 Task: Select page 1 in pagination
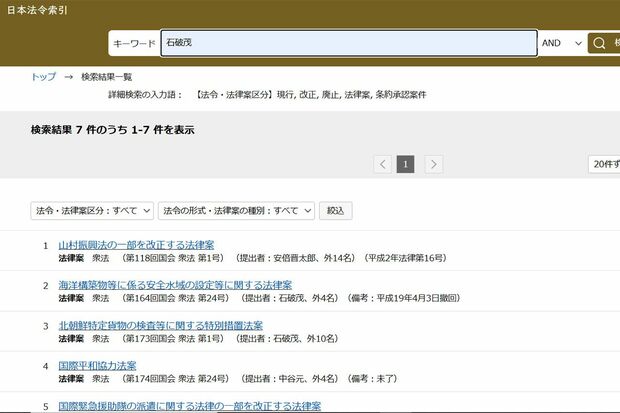click(405, 164)
